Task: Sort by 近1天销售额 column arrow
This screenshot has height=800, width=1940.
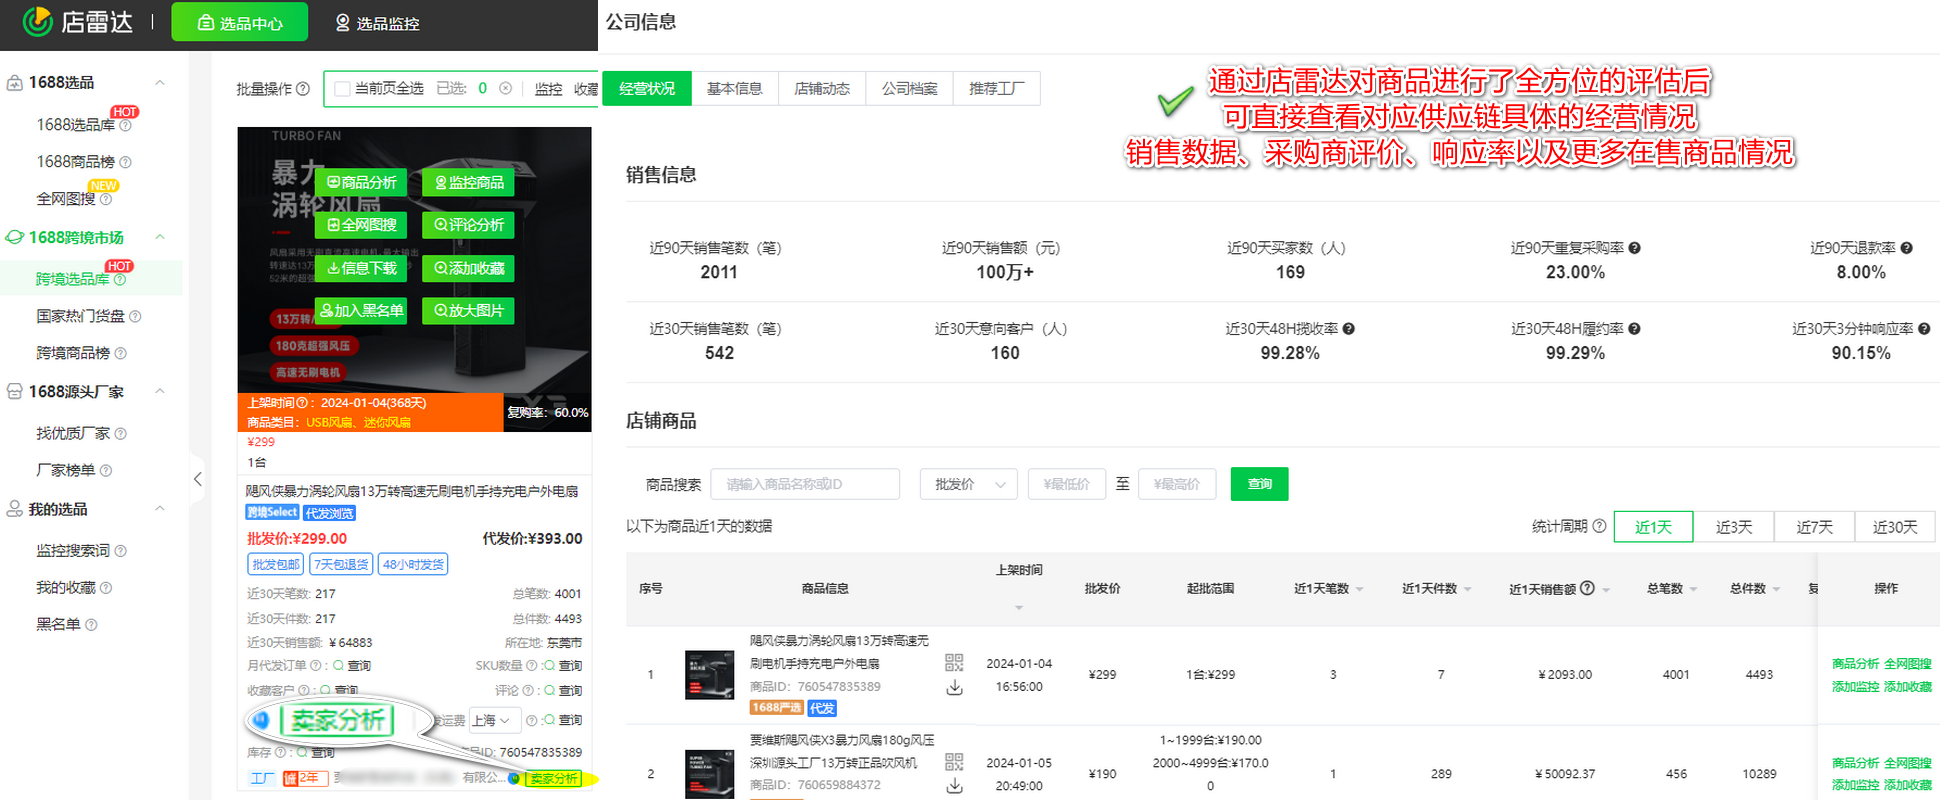Action: click(1606, 590)
